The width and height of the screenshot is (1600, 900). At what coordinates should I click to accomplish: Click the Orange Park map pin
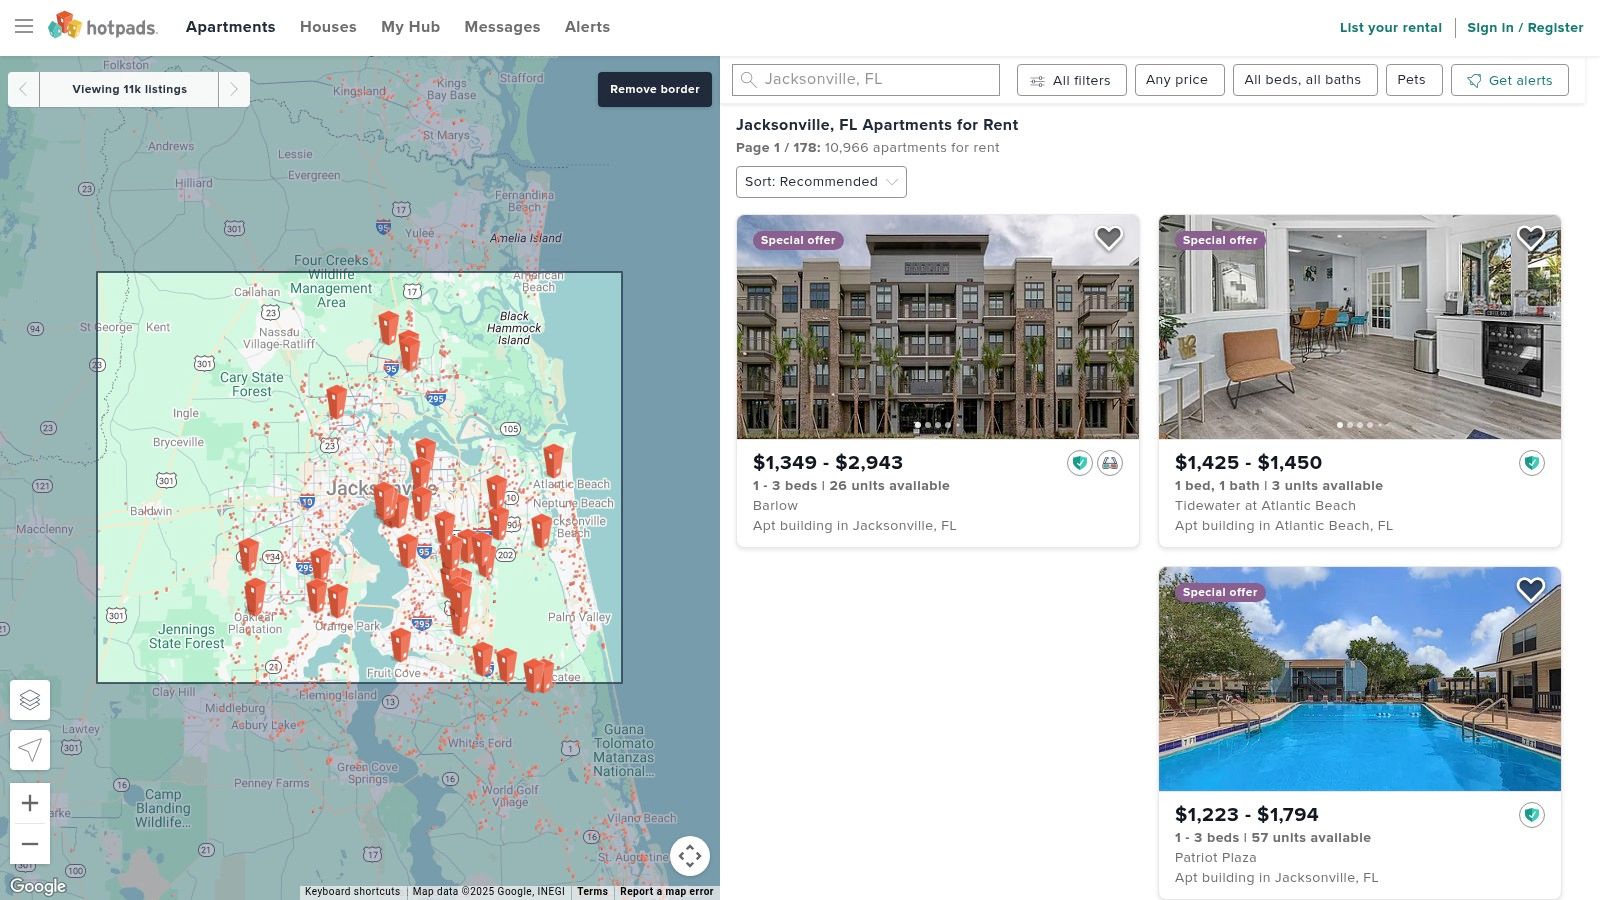click(338, 600)
